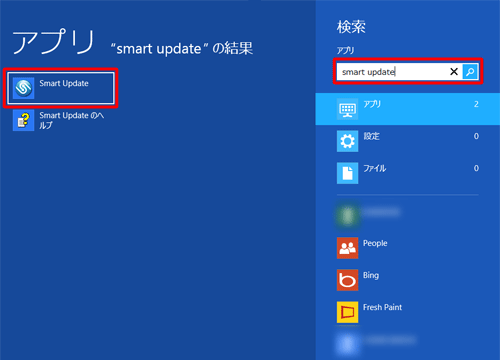Image resolution: width=500 pixels, height=360 pixels.
Task: Select the 設定 search category
Action: (x=408, y=141)
